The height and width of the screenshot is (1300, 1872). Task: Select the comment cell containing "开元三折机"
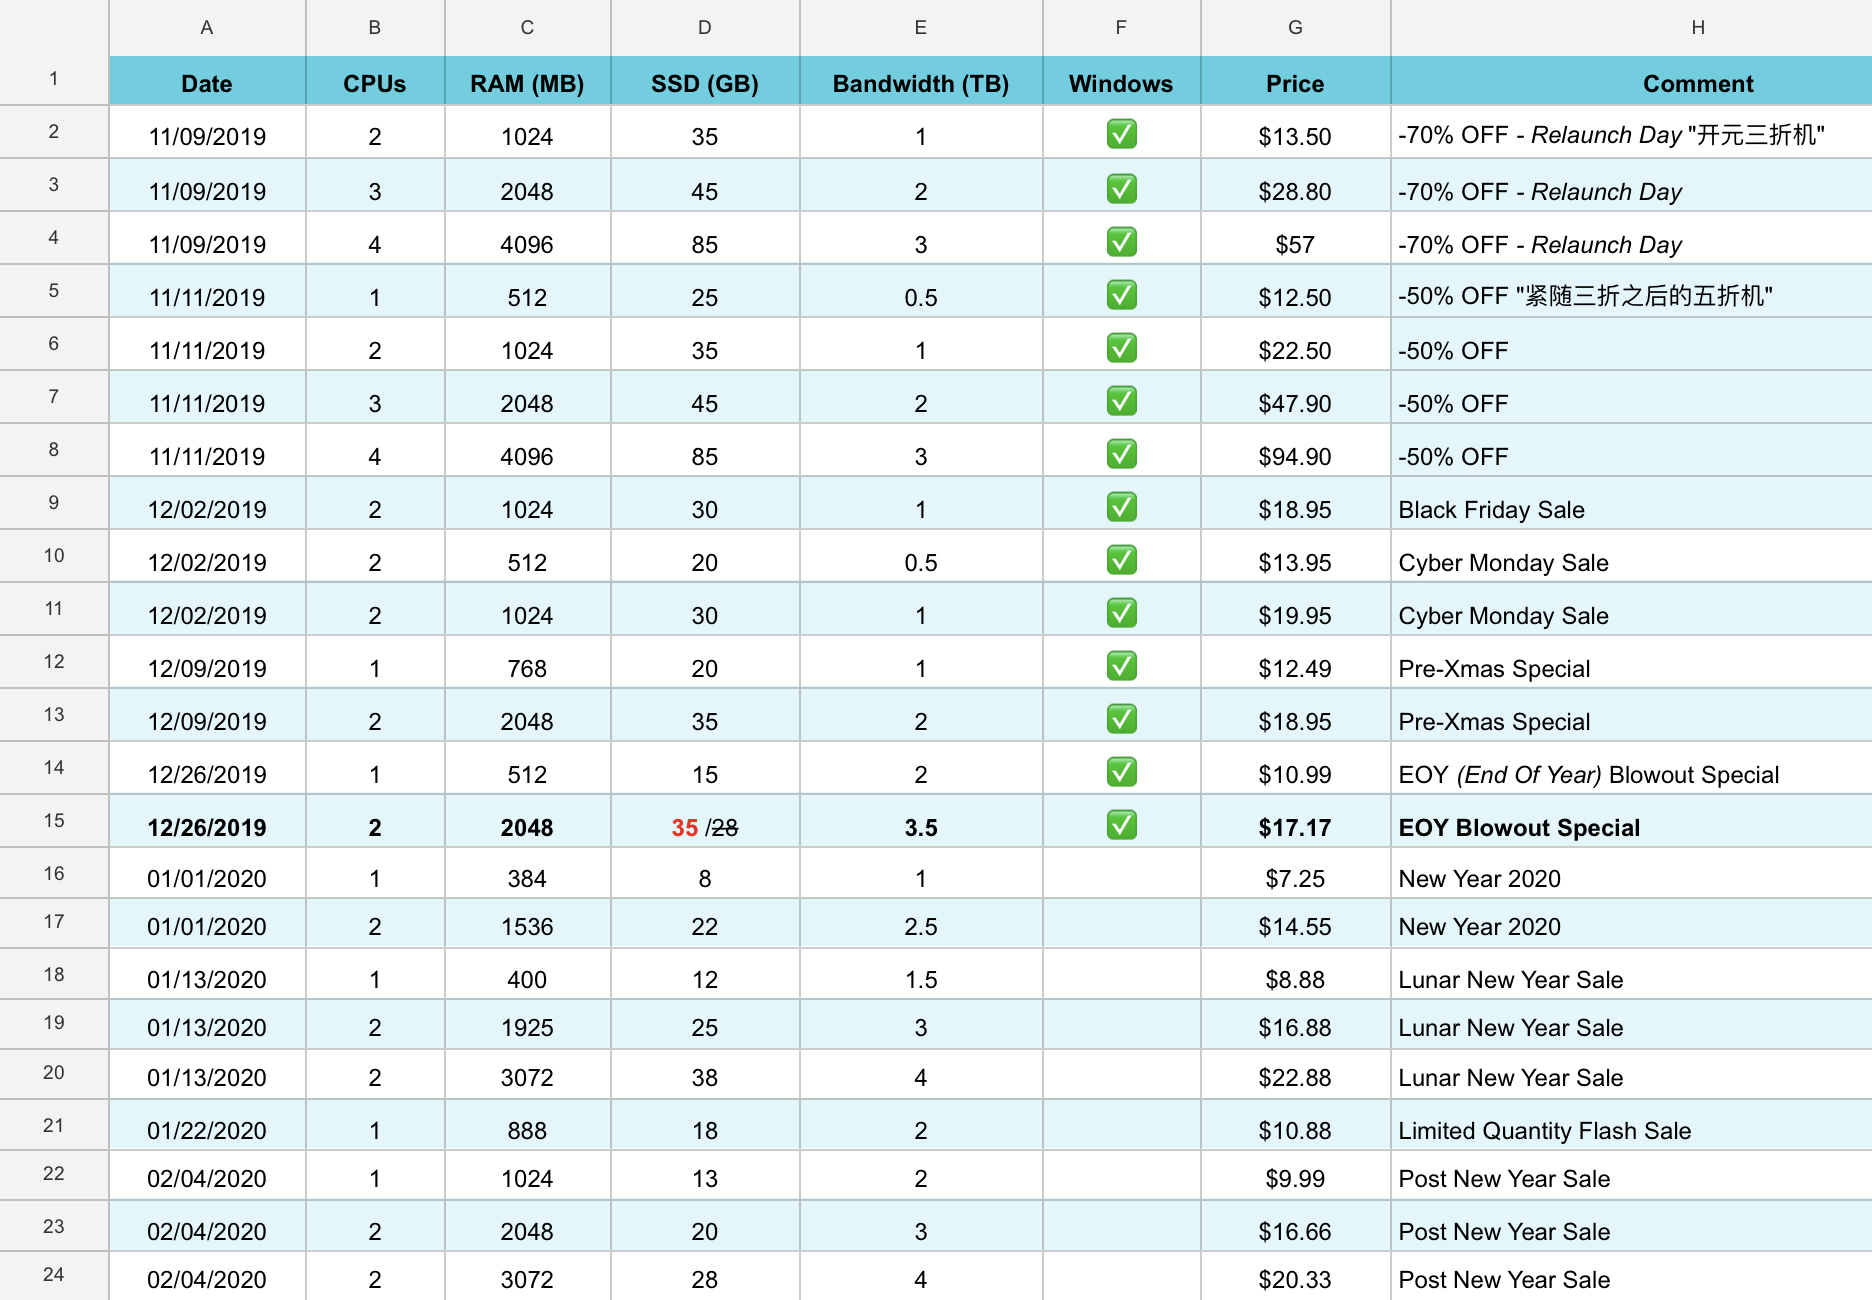tap(1631, 132)
